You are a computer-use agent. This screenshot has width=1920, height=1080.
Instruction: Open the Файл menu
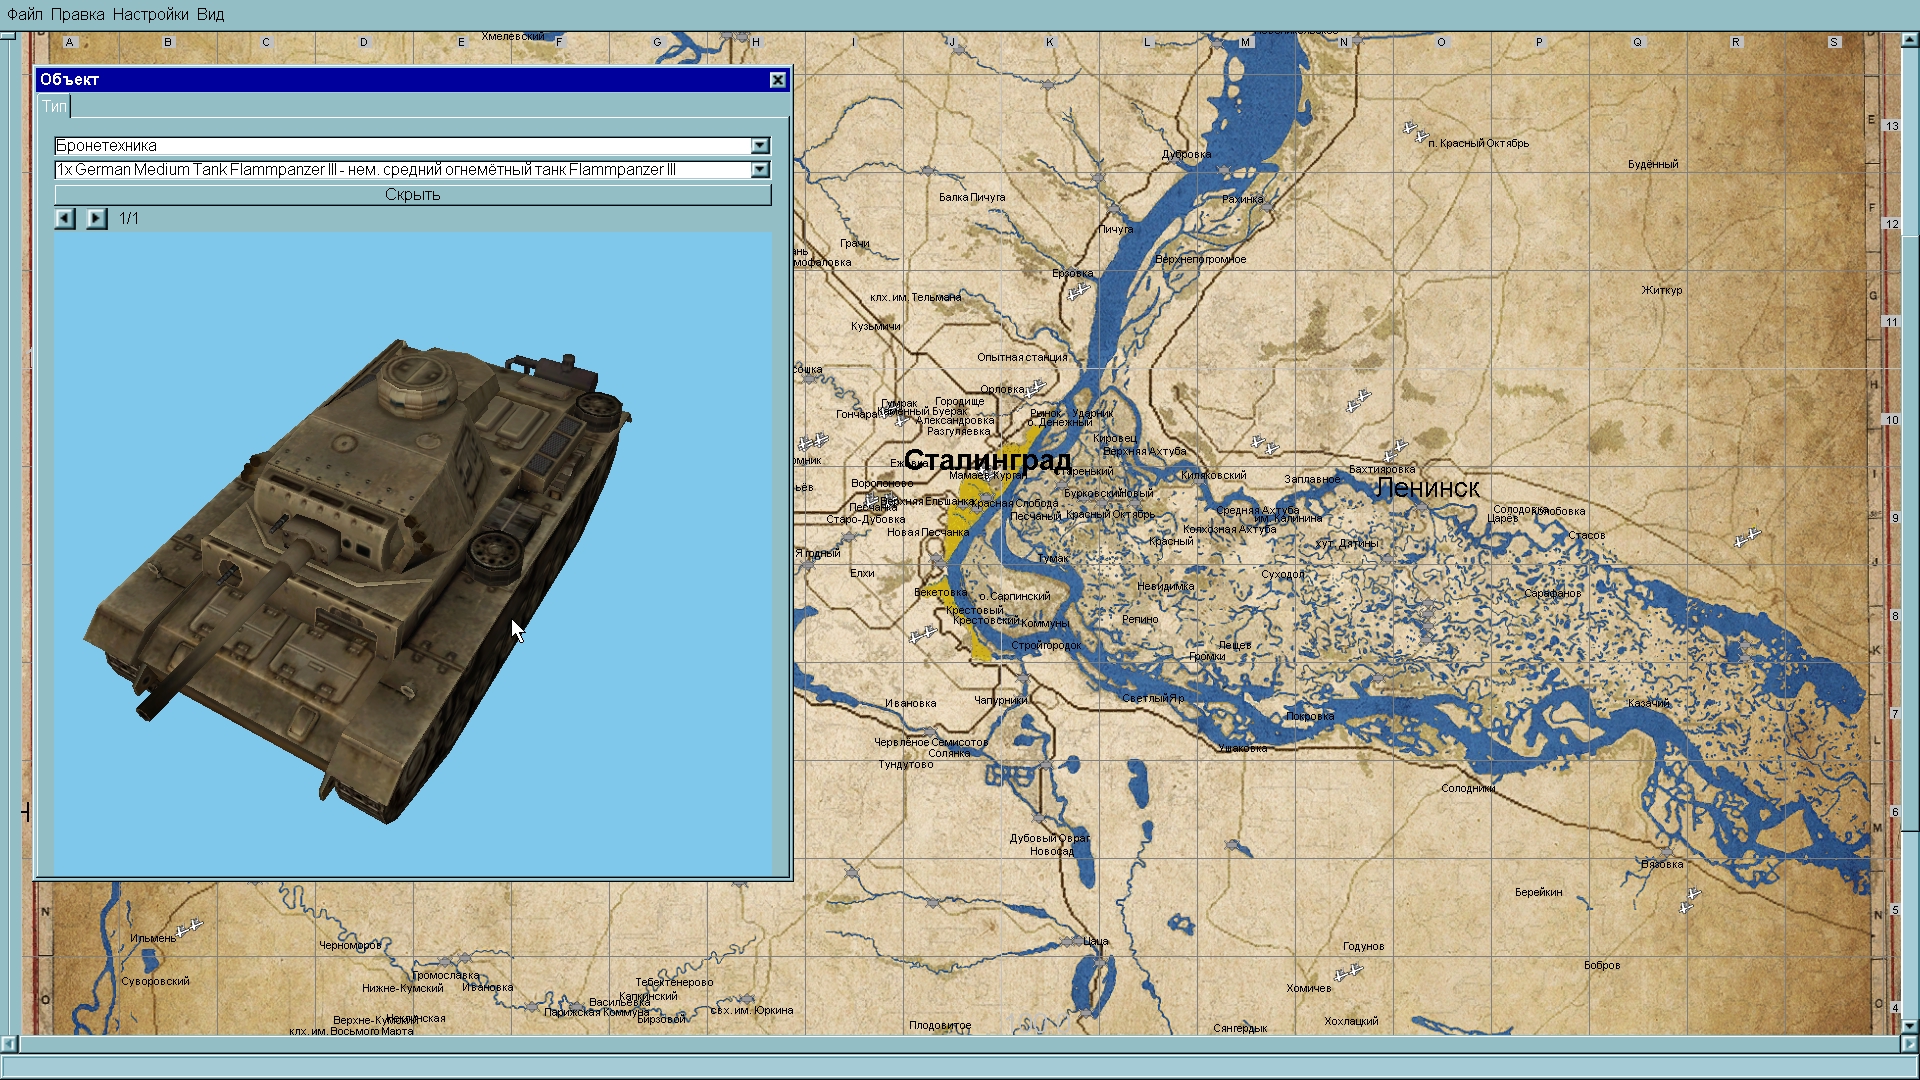point(24,14)
